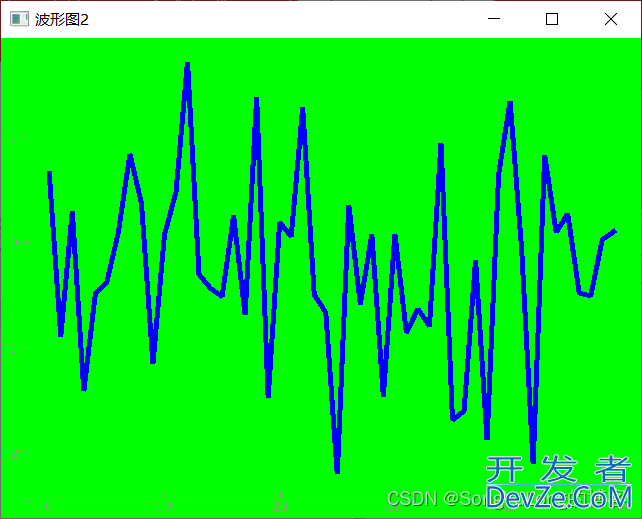The width and height of the screenshot is (642, 519).
Task: Click the y-axis label -1
Action: click(9, 348)
